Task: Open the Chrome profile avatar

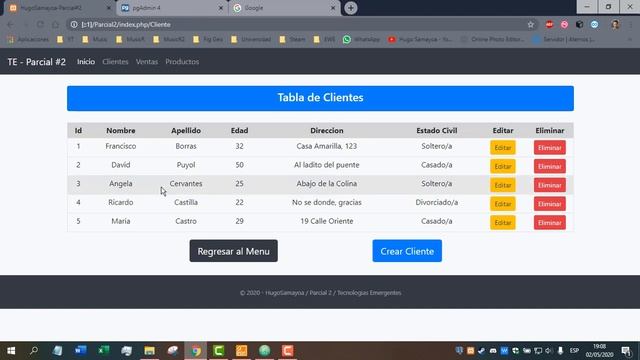Action: pos(616,24)
